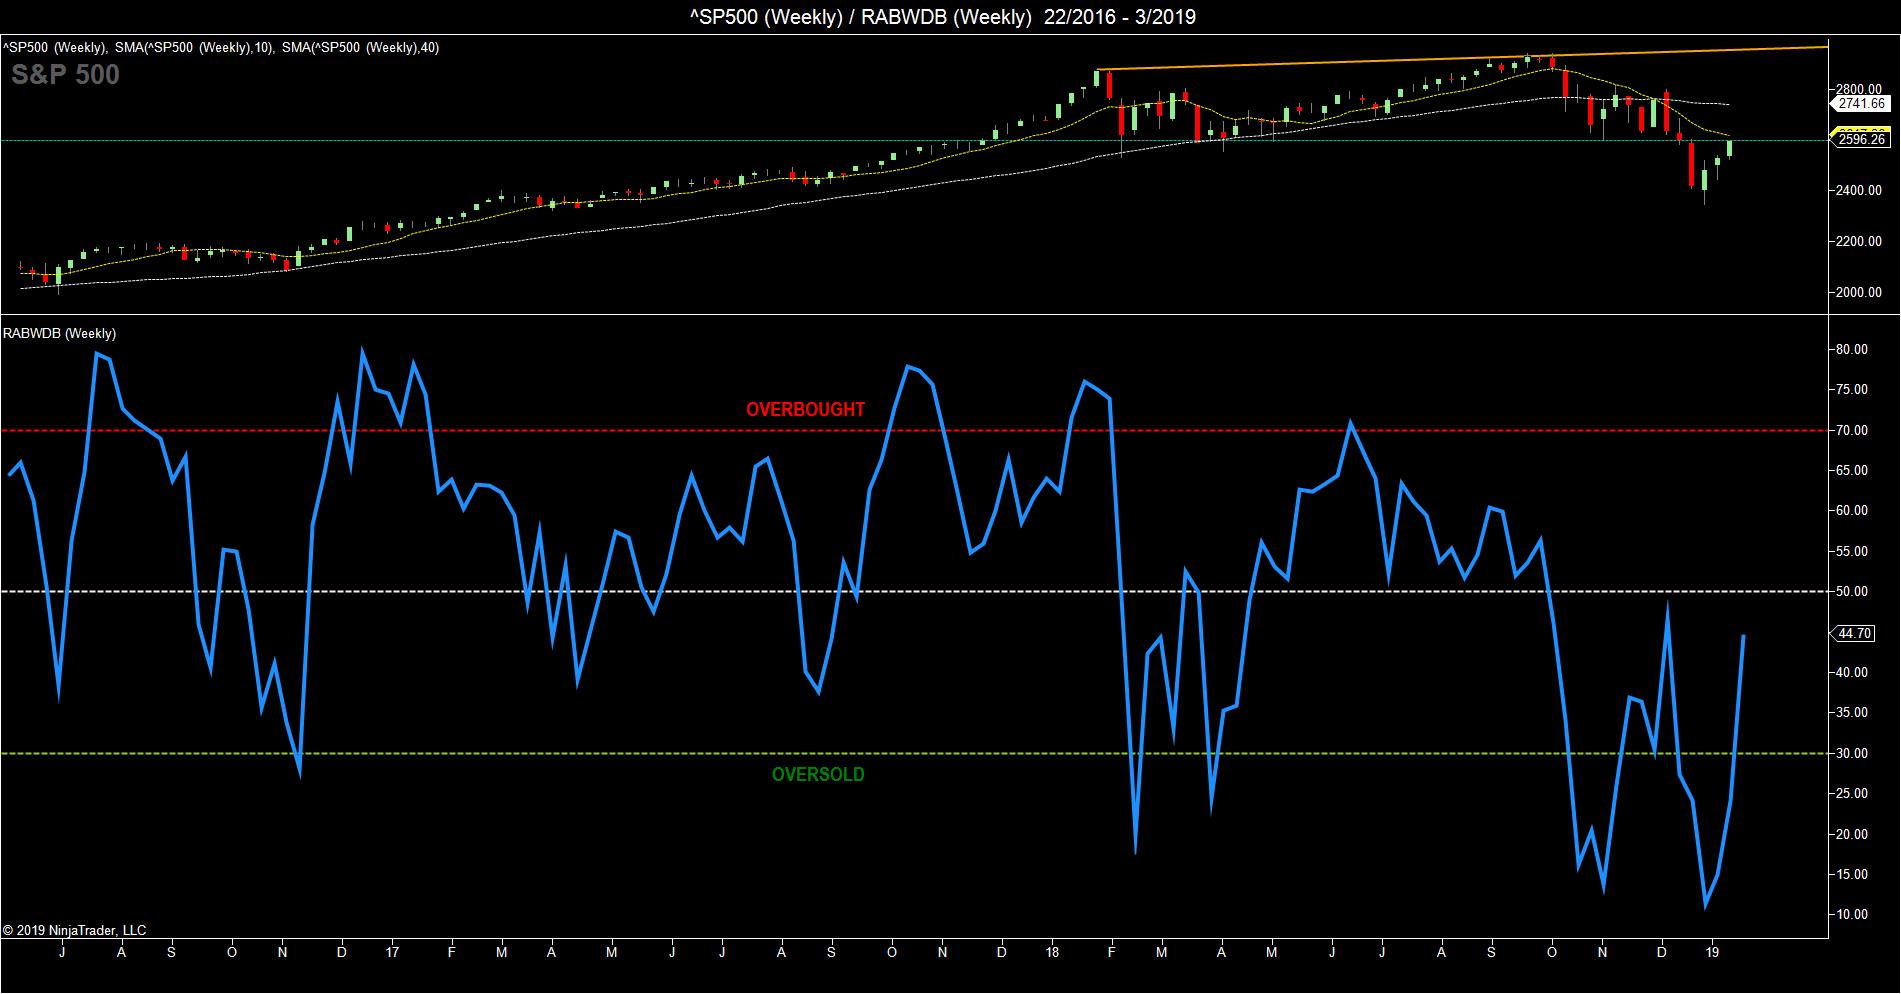The height and width of the screenshot is (994, 1901).
Task: Click the 40.00 indicator axis label
Action: (1851, 672)
